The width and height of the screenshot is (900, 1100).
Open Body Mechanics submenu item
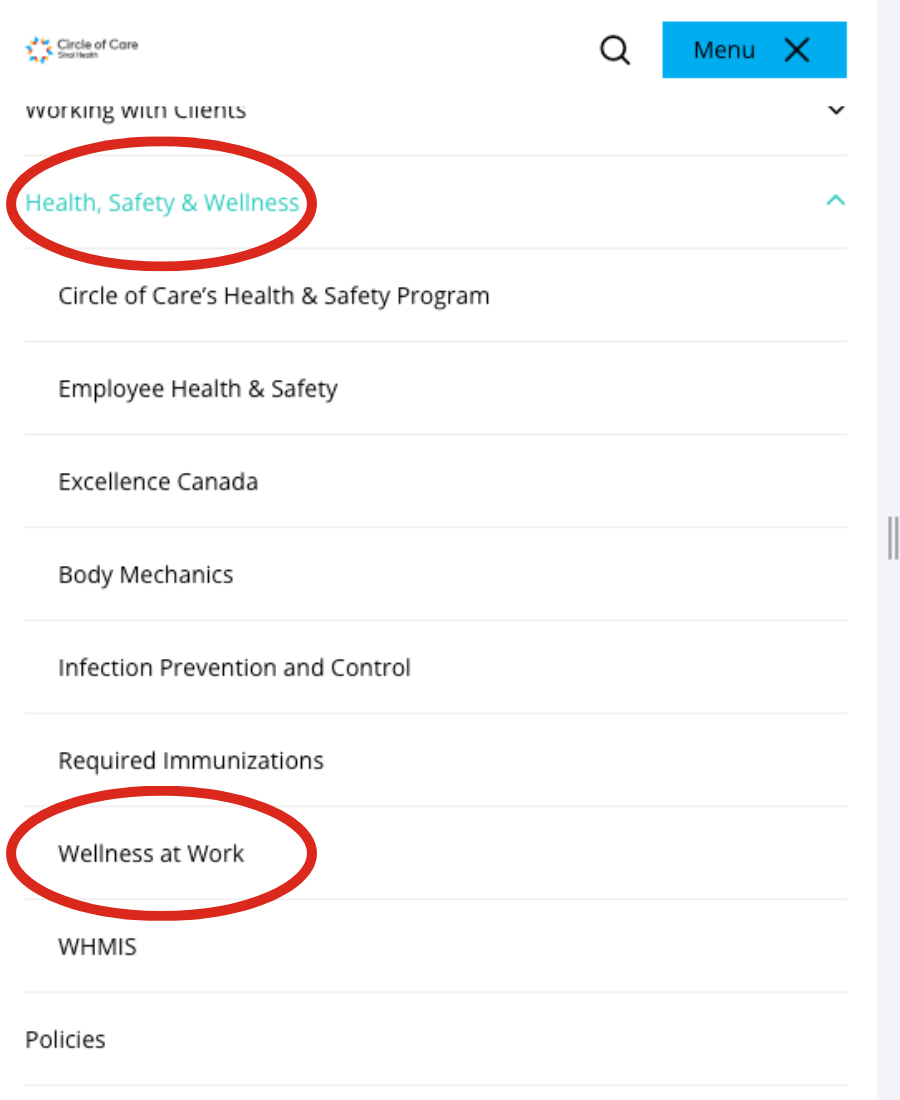145,575
